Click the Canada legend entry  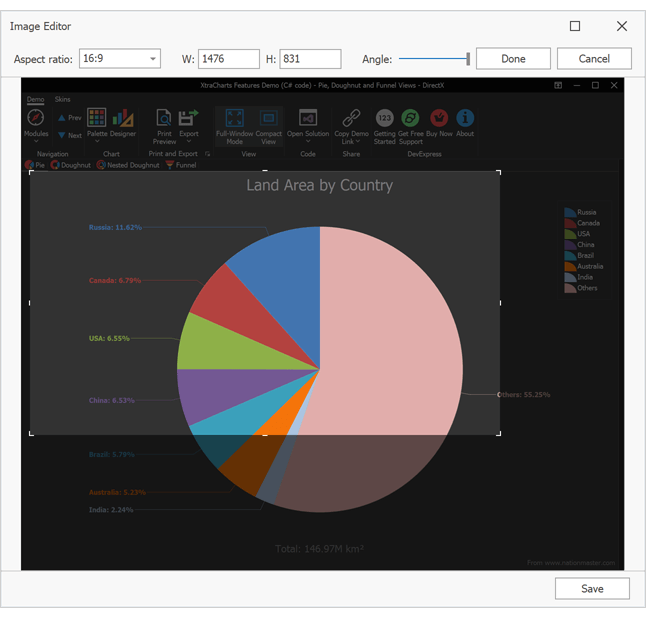point(582,223)
